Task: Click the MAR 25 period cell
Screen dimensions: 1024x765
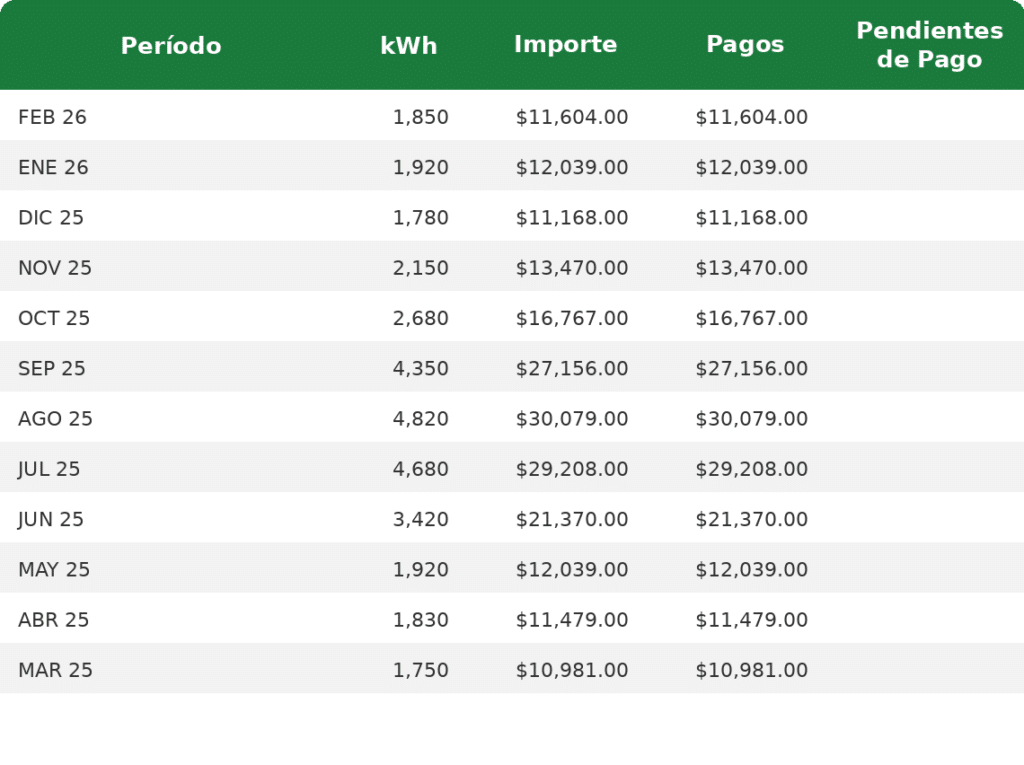Action: pos(56,670)
